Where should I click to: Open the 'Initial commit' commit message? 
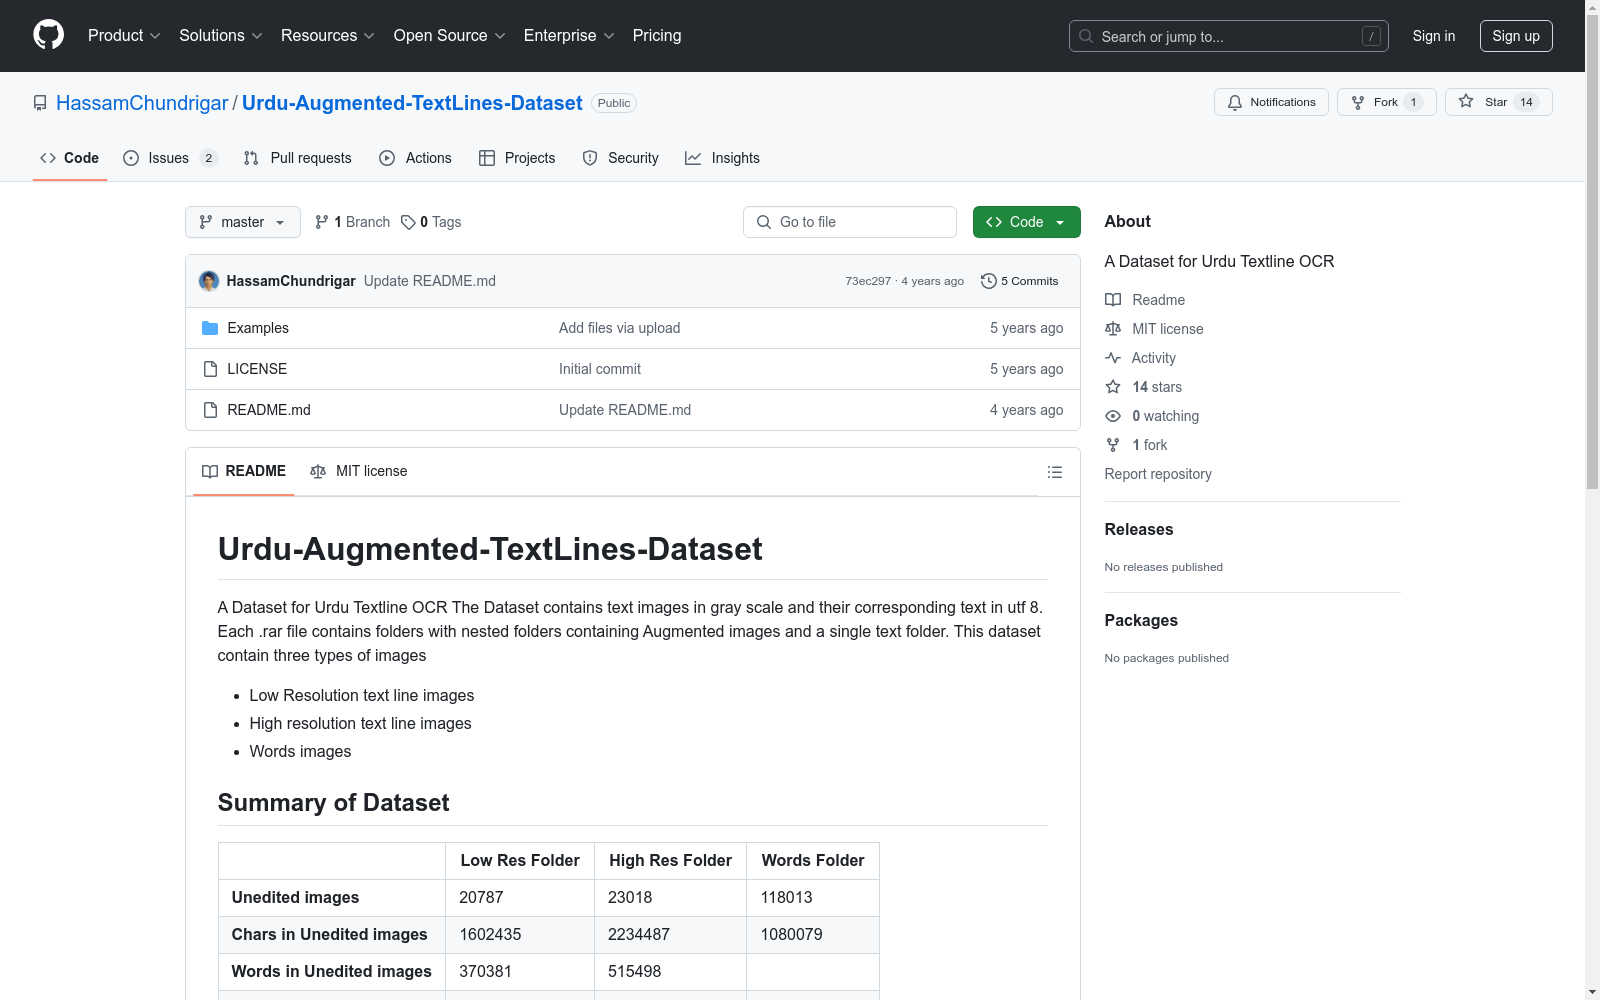600,369
